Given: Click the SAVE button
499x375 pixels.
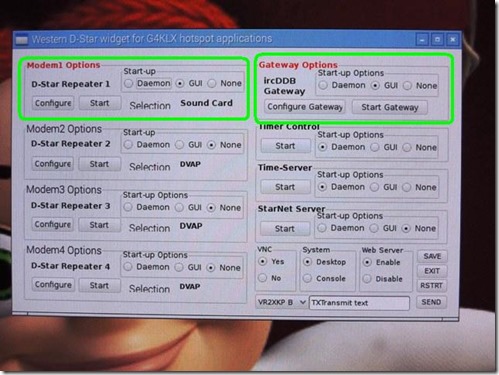Looking at the screenshot, I should [x=432, y=256].
